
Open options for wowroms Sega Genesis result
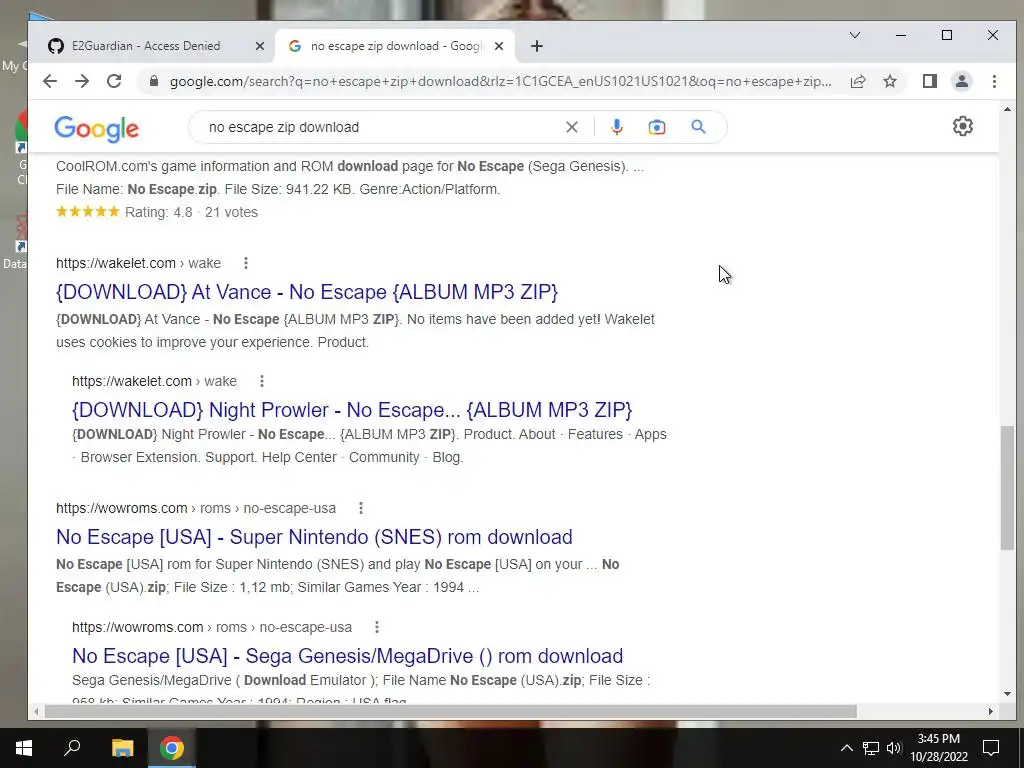pyautogui.click(x=377, y=627)
